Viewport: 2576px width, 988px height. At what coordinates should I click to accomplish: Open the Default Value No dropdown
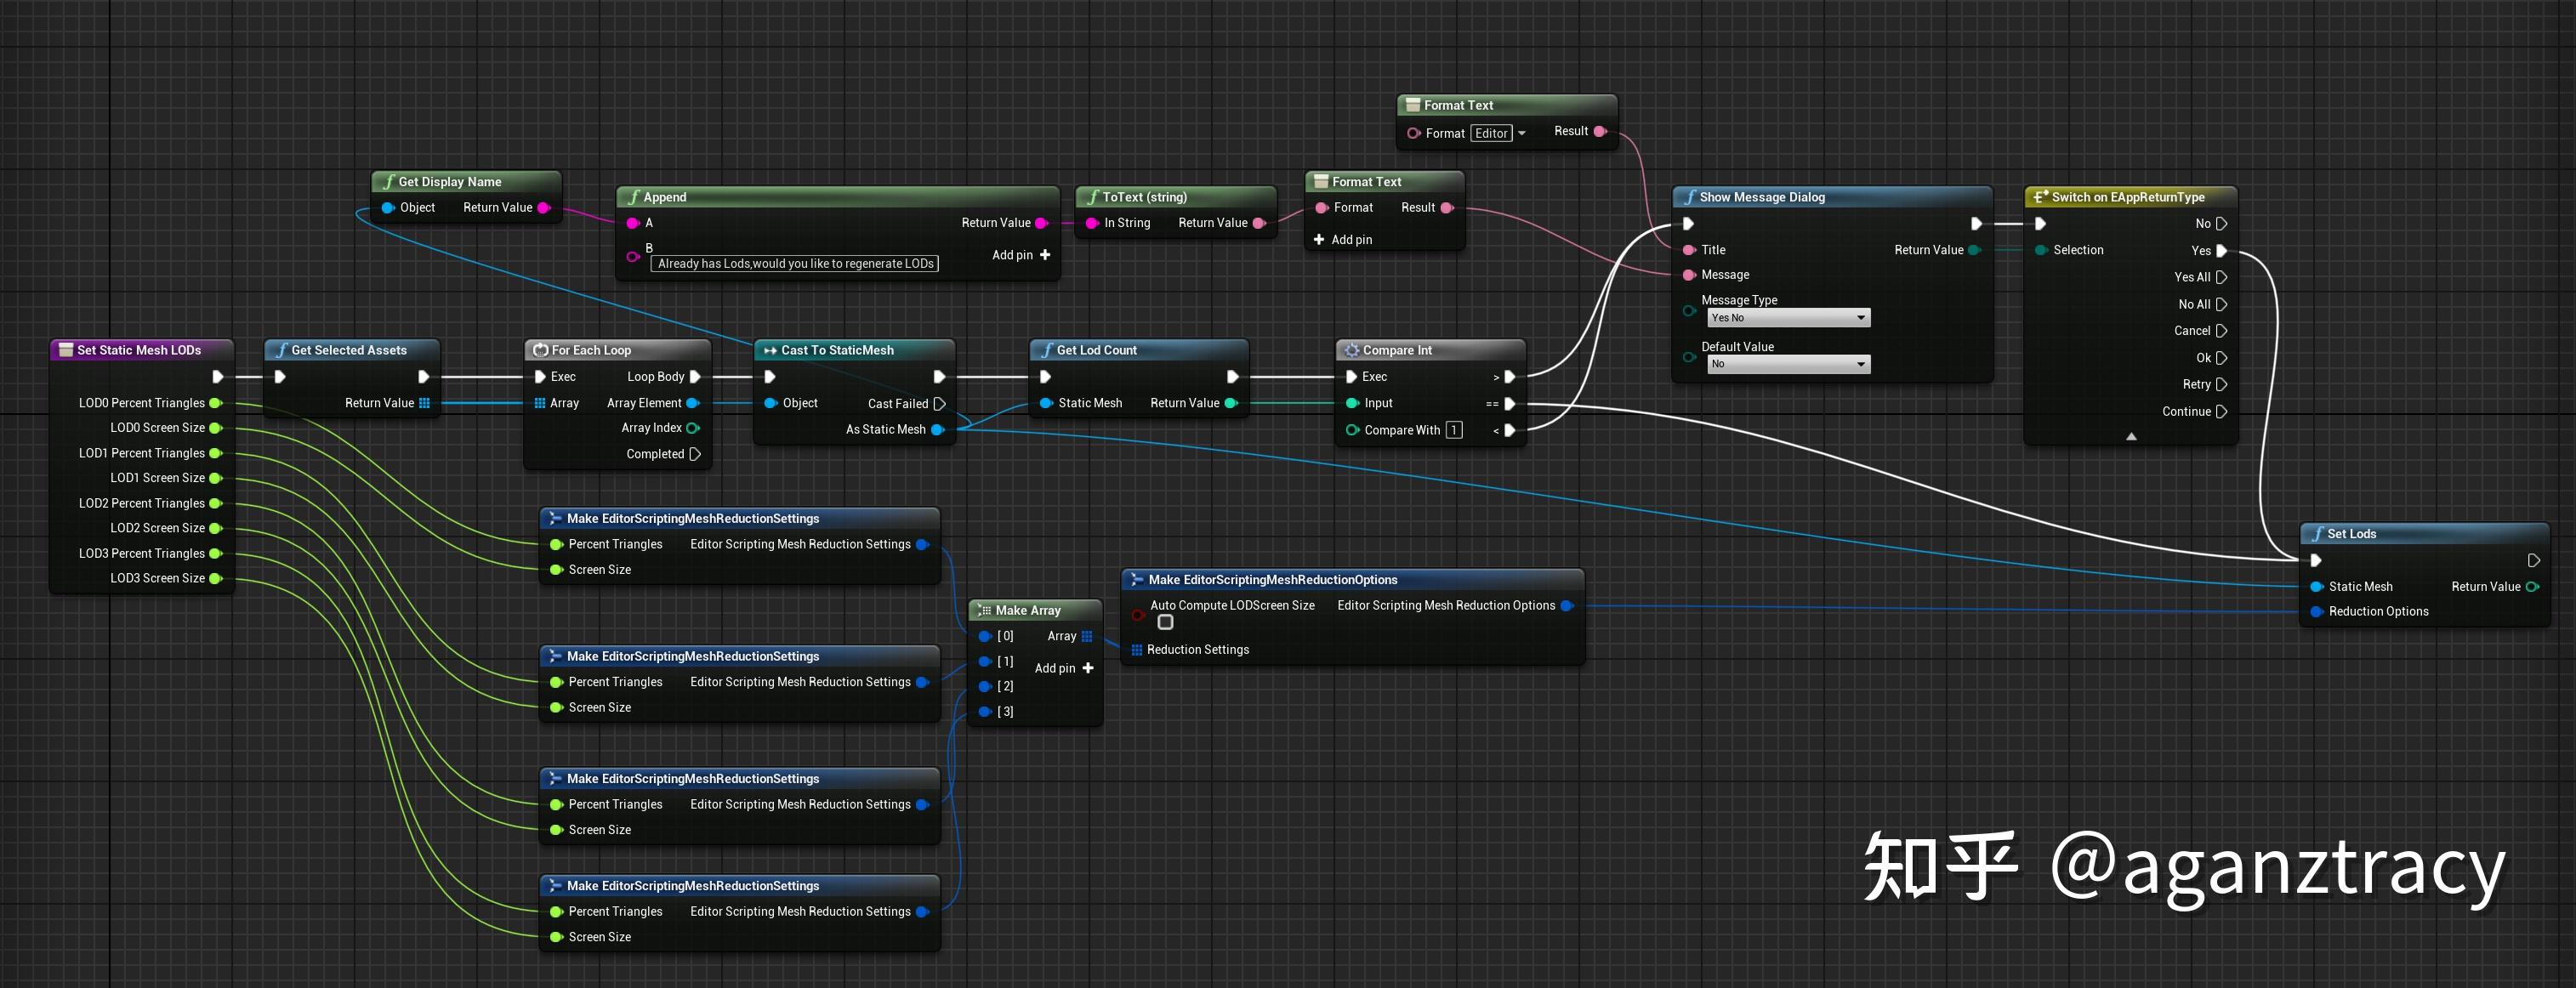pos(1789,364)
